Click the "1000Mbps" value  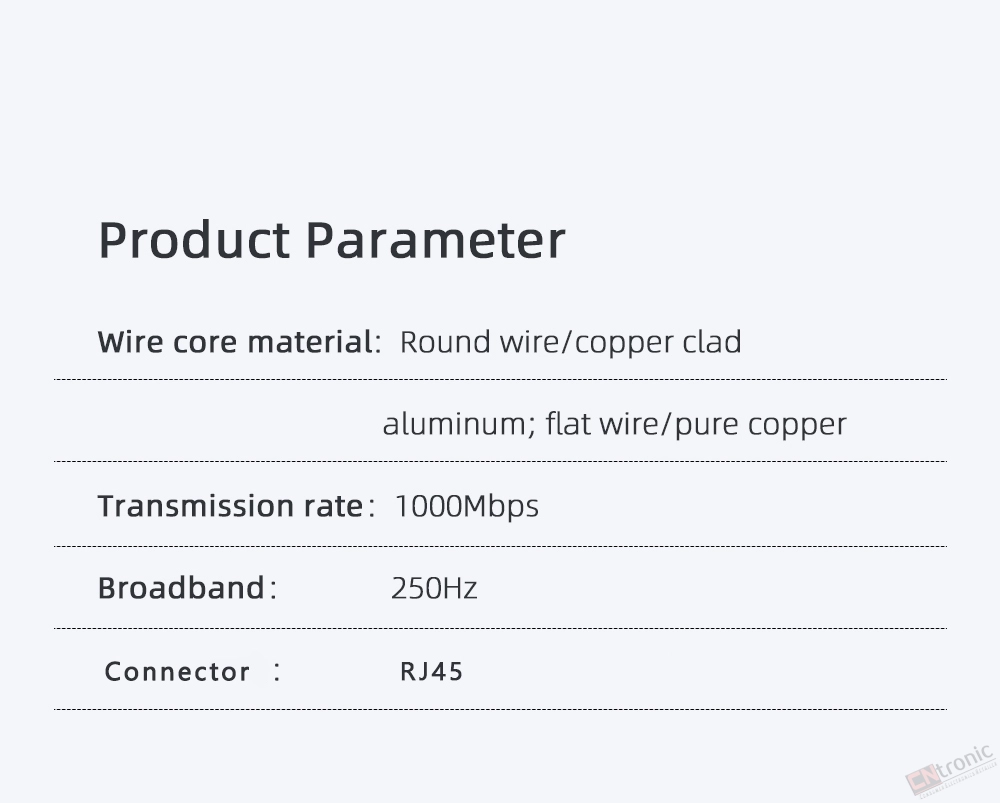(466, 506)
